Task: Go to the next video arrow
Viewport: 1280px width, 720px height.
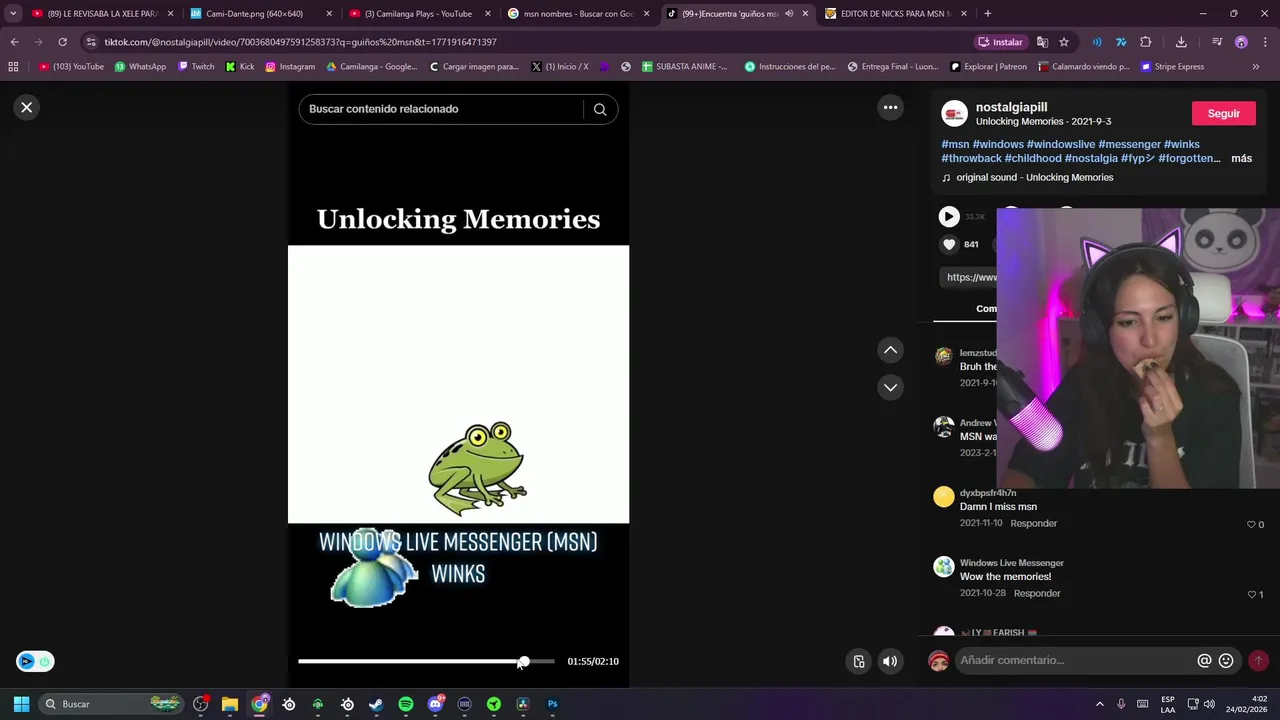Action: (x=890, y=387)
